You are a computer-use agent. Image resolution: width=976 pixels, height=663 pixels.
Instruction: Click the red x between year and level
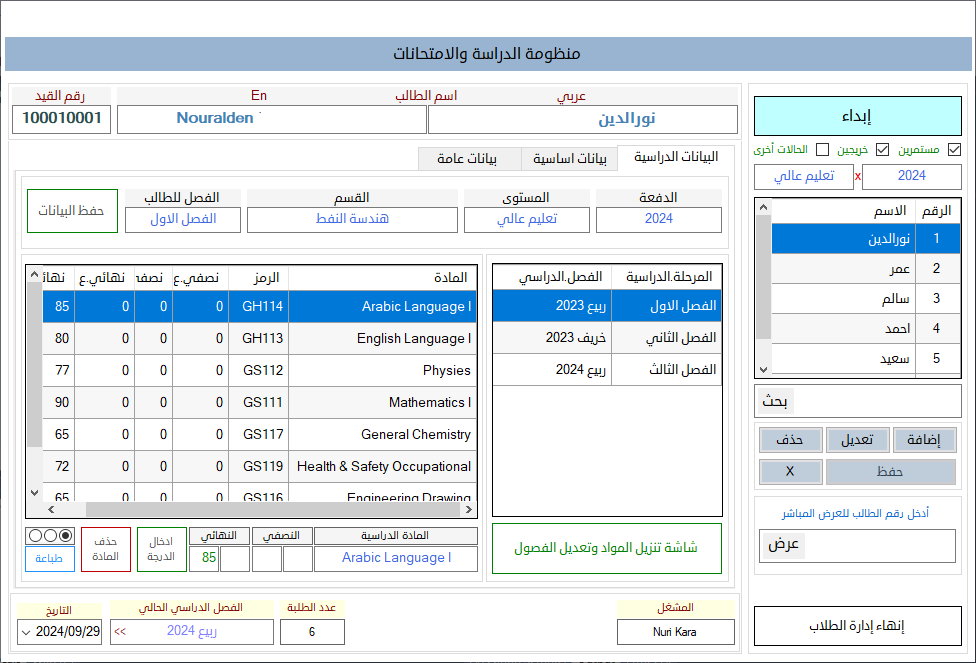coord(858,177)
